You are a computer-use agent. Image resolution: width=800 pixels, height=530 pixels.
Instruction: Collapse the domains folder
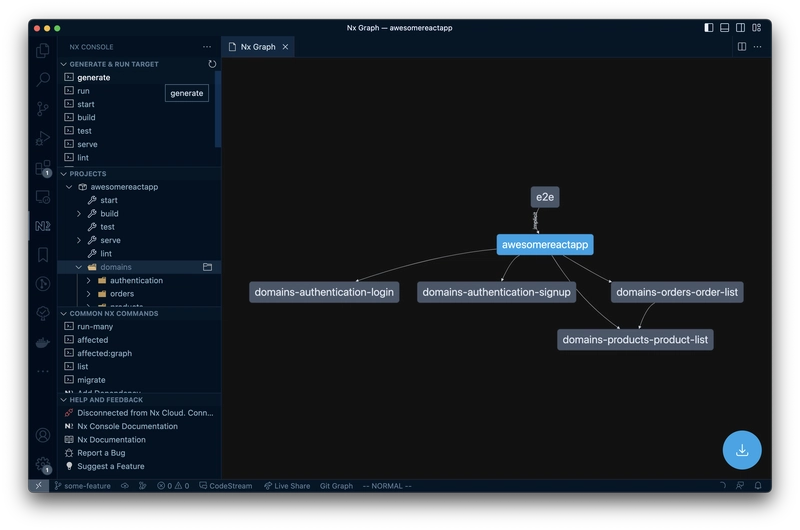click(79, 267)
